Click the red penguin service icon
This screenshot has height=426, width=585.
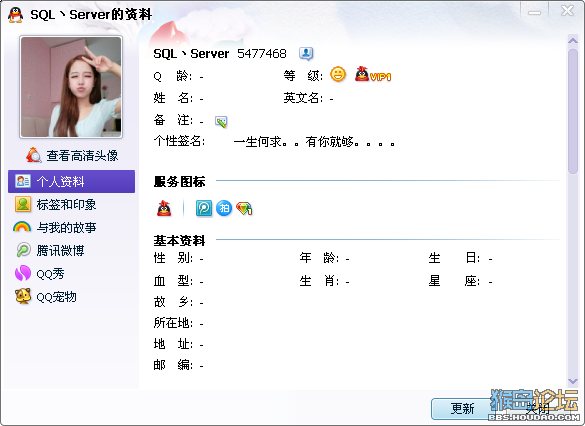click(x=164, y=208)
